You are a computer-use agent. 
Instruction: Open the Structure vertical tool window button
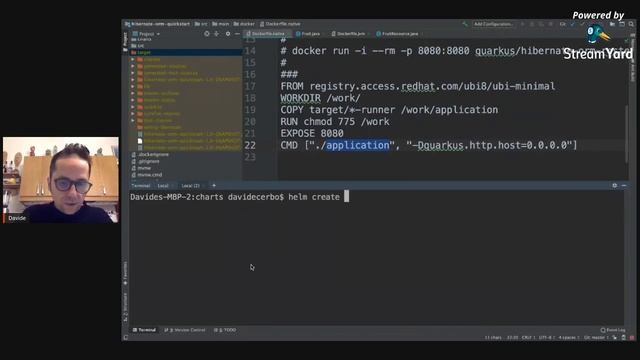point(125,307)
